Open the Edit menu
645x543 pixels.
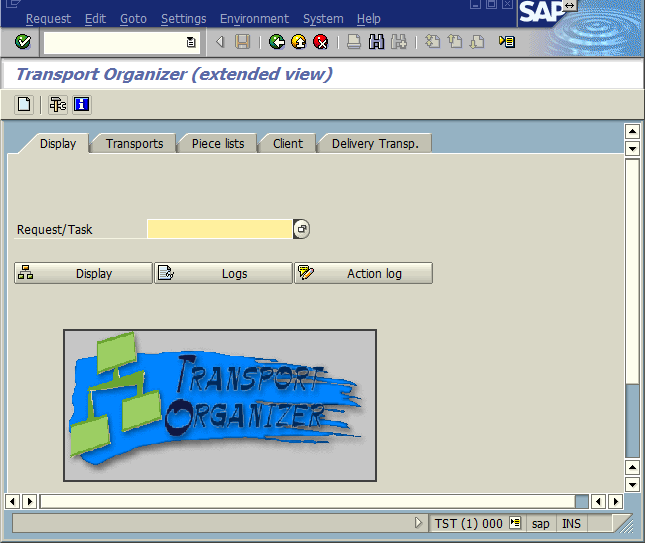(x=95, y=19)
